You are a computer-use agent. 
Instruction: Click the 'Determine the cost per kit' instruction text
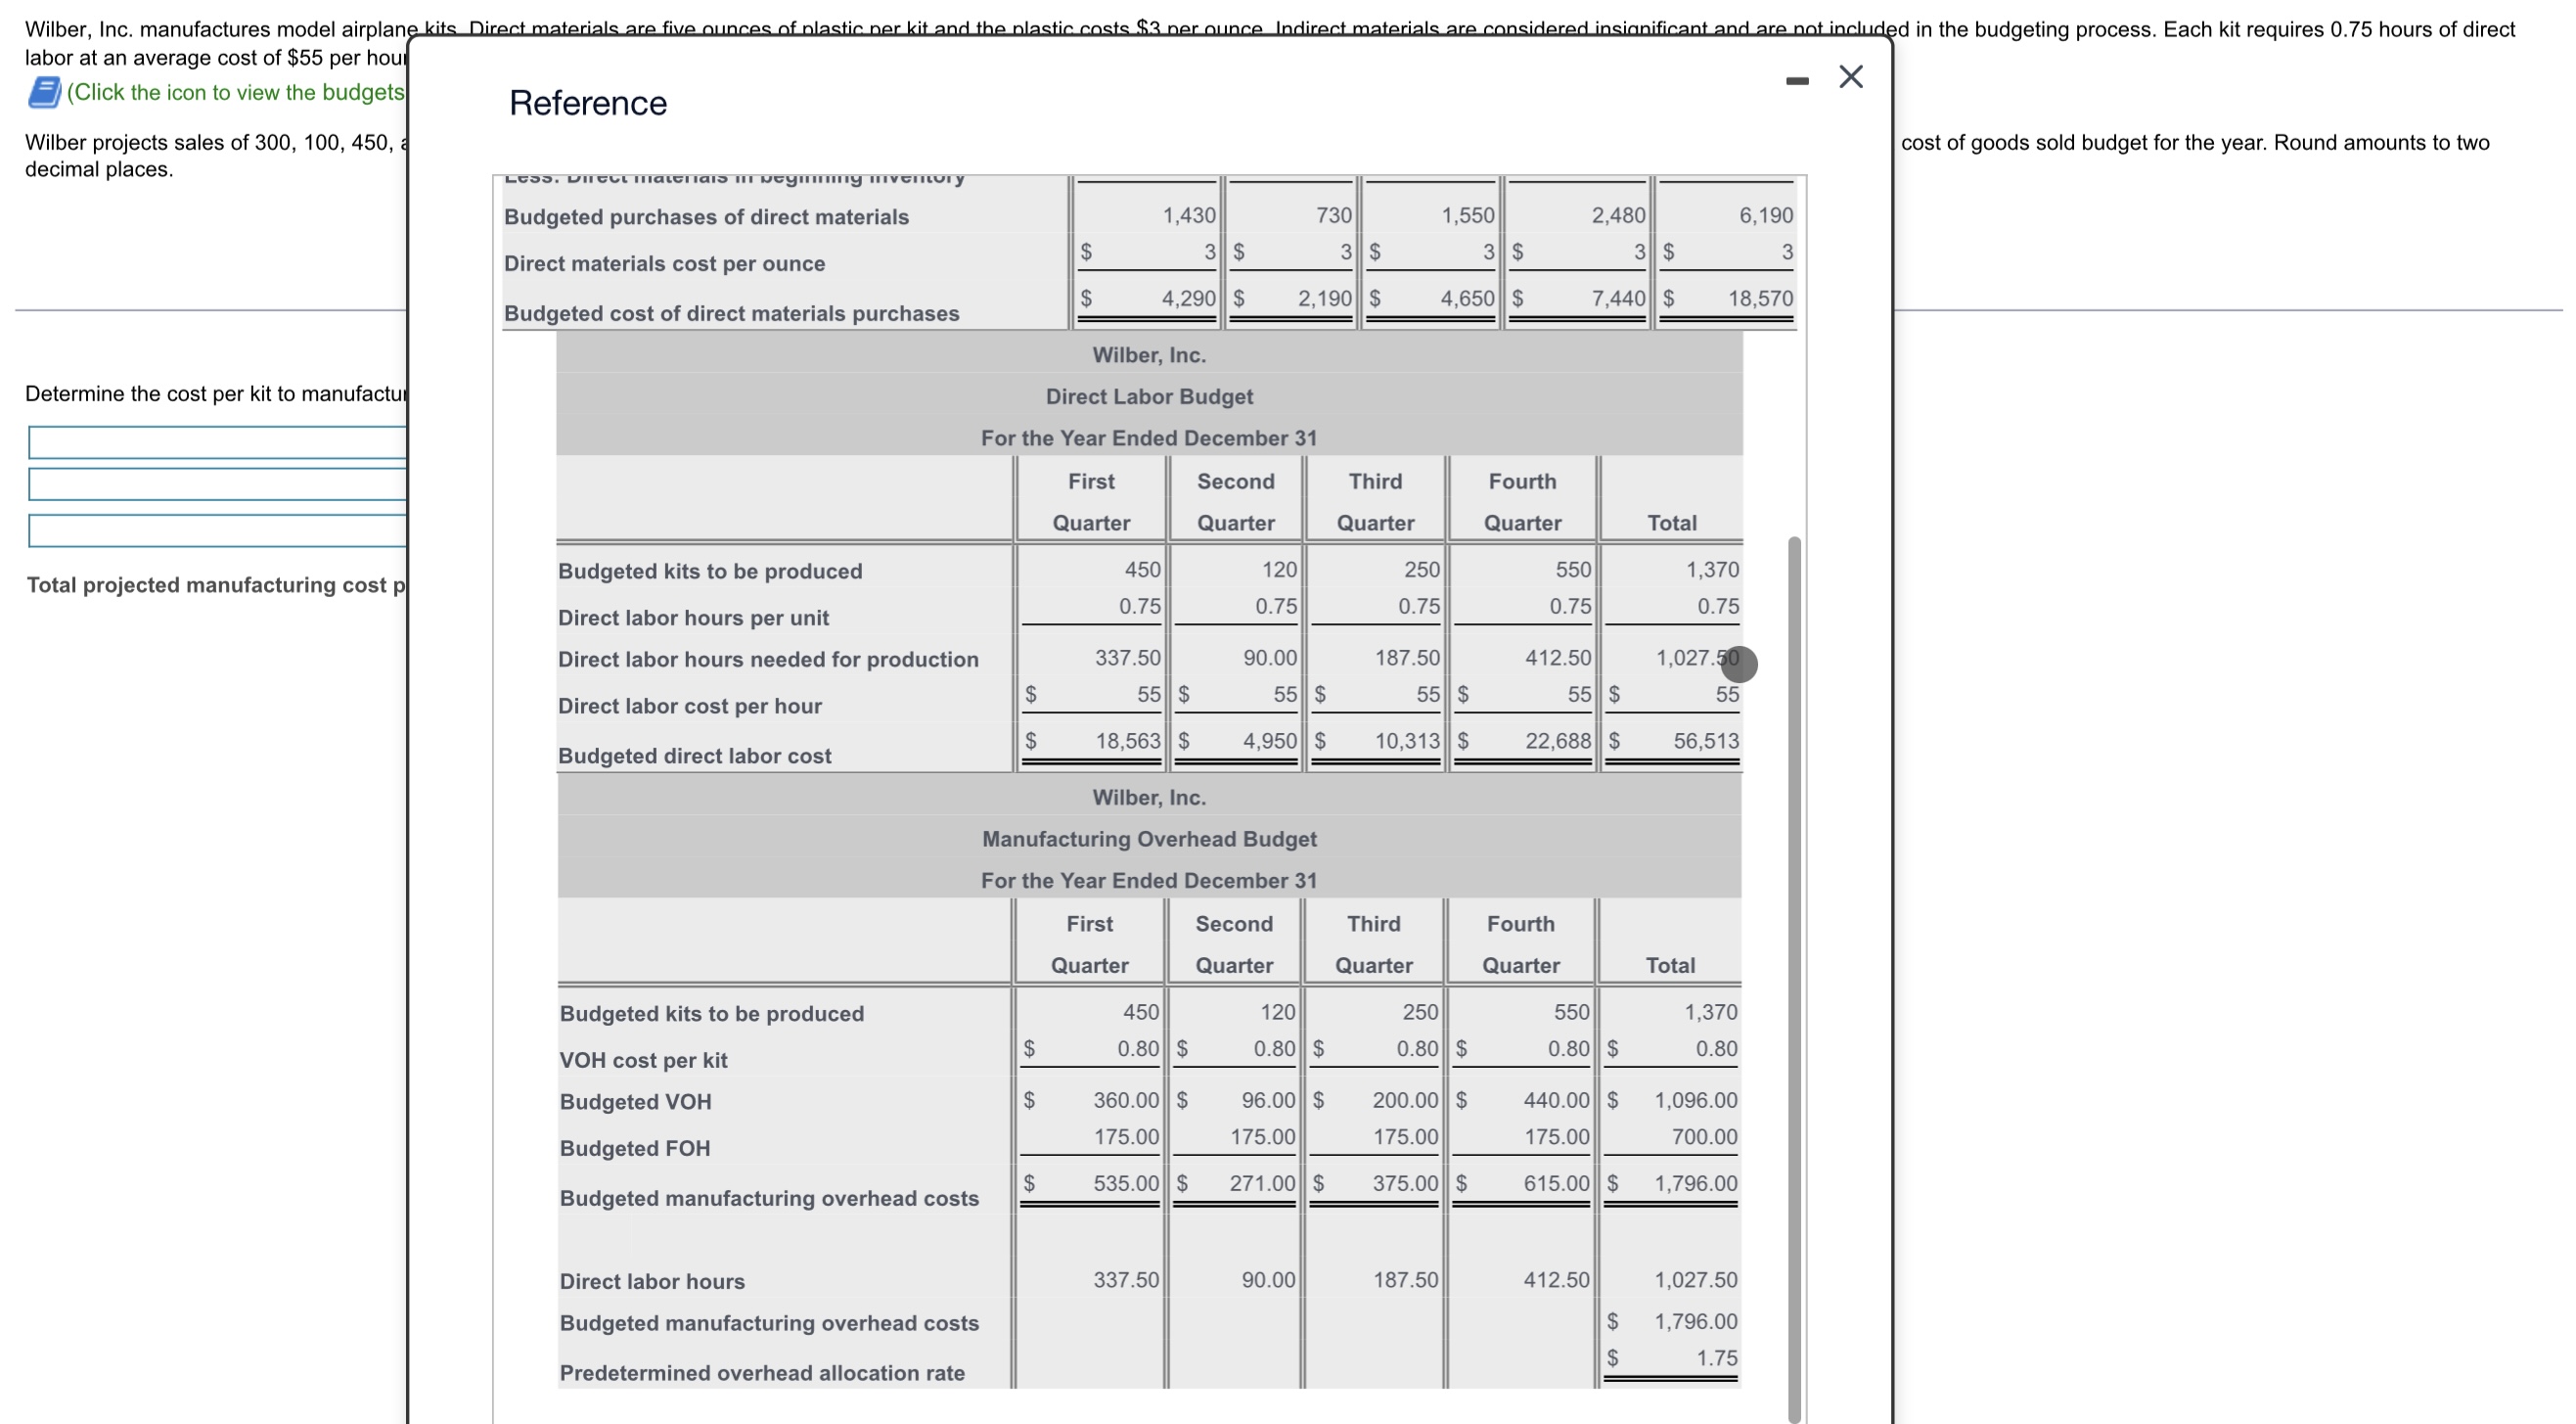pos(215,394)
